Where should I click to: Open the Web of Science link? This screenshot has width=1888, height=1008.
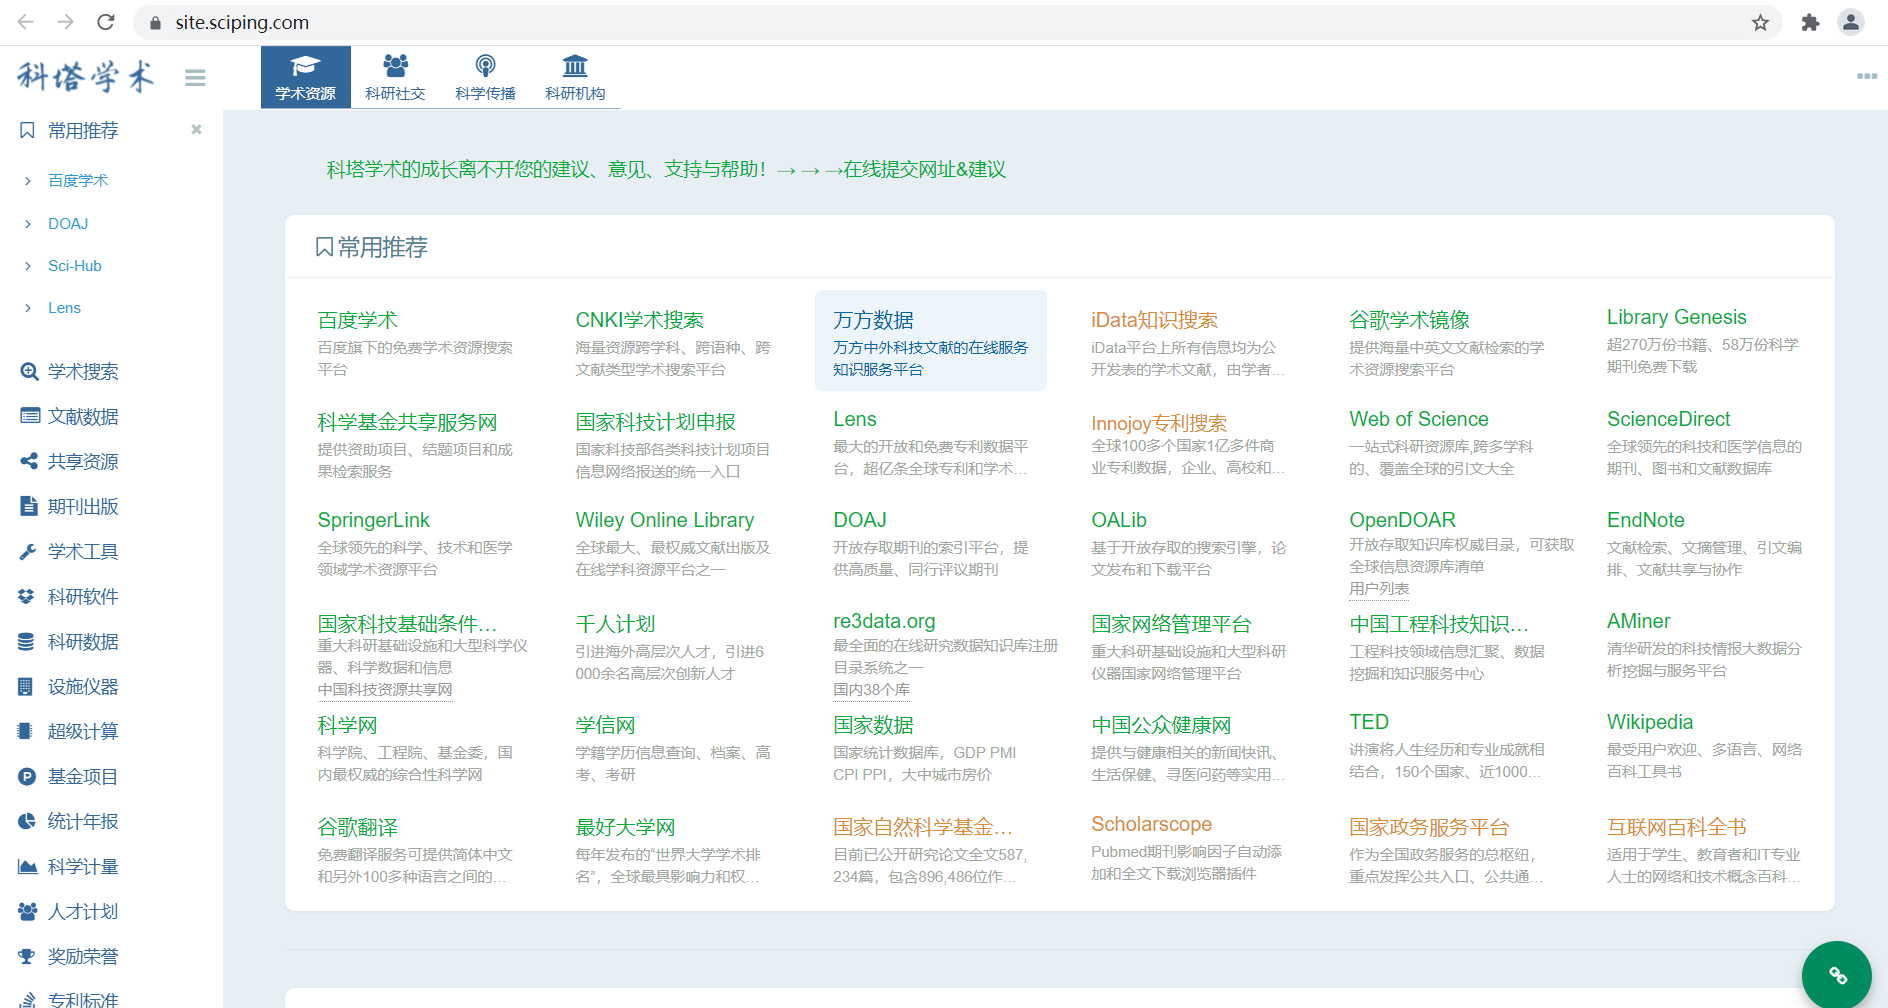tap(1419, 419)
